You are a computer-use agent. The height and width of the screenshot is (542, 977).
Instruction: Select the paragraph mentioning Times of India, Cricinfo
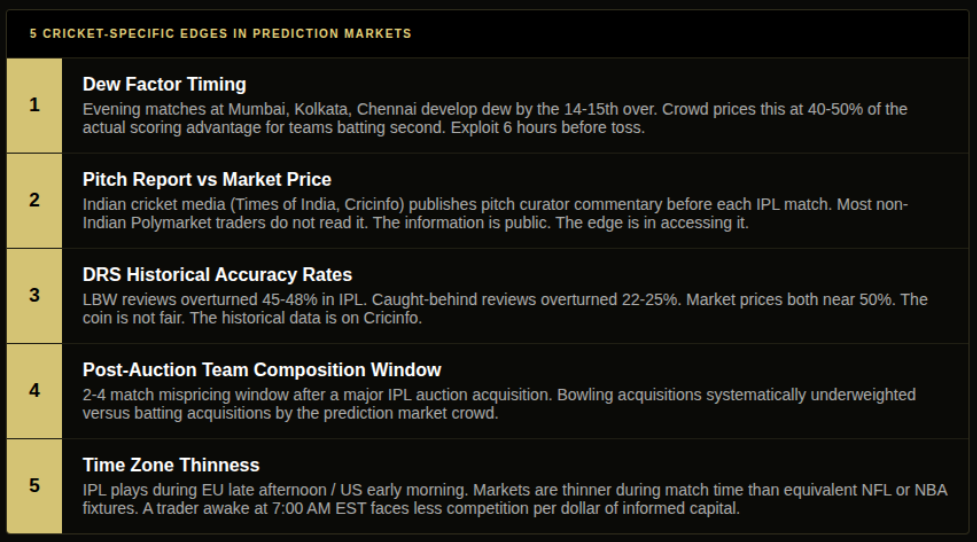pos(495,214)
